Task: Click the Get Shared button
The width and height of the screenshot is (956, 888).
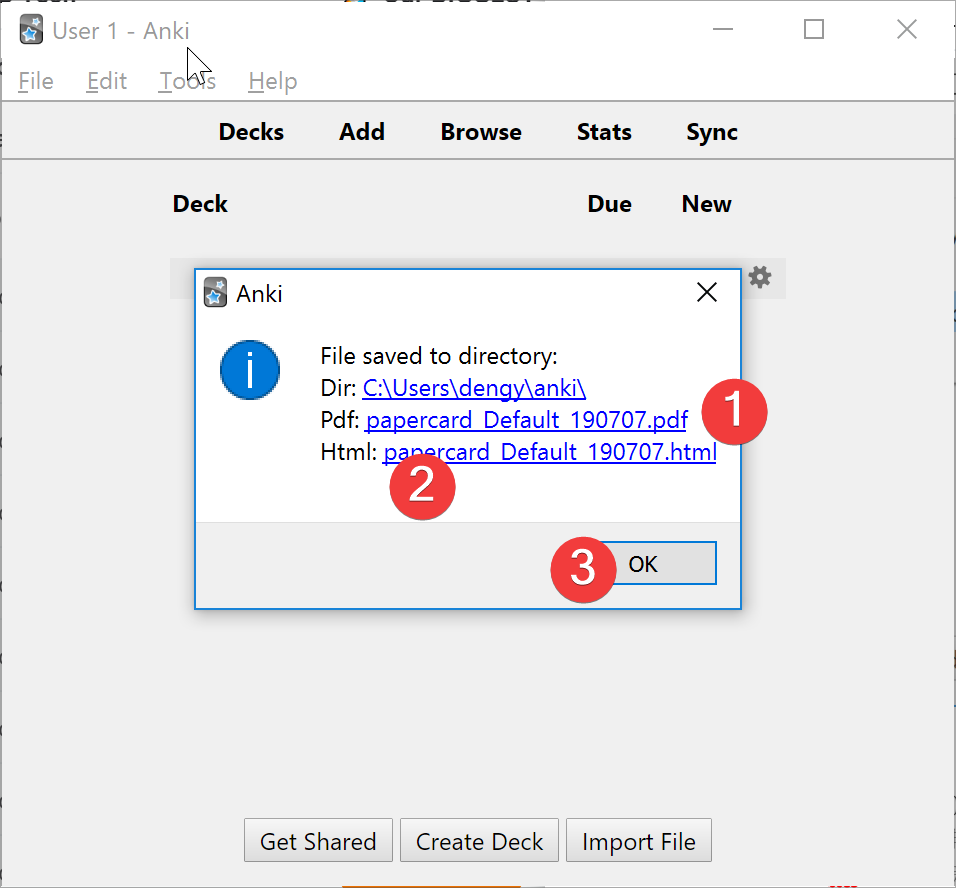Action: 318,840
